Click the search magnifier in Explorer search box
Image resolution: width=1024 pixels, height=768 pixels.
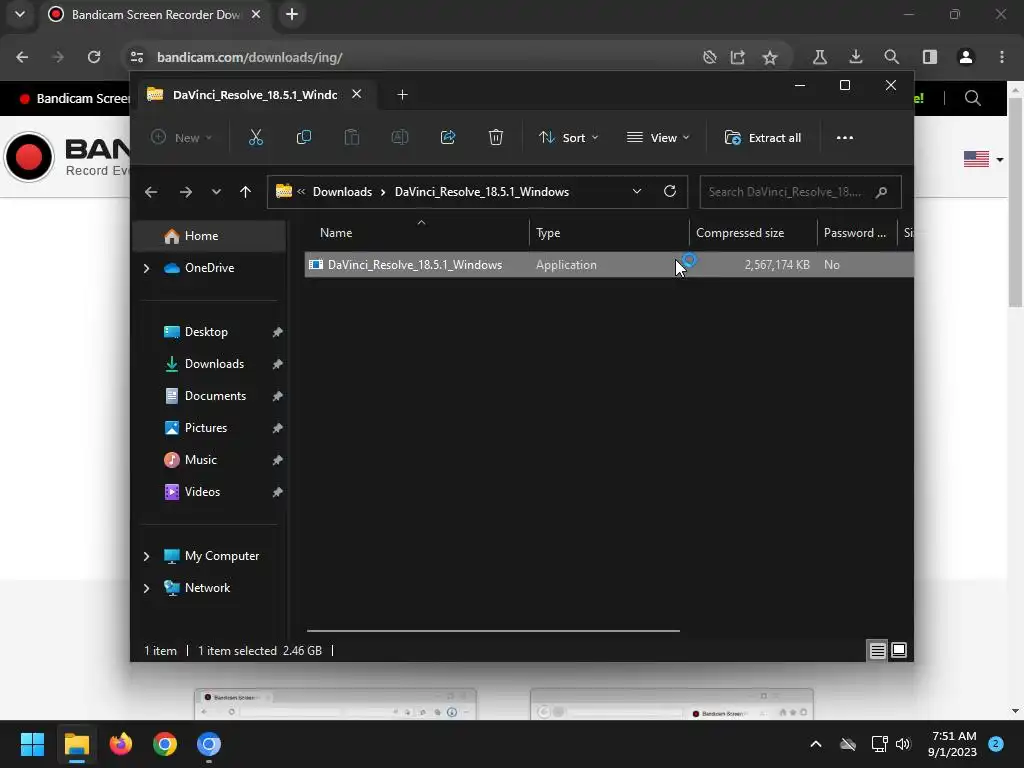pyautogui.click(x=881, y=192)
